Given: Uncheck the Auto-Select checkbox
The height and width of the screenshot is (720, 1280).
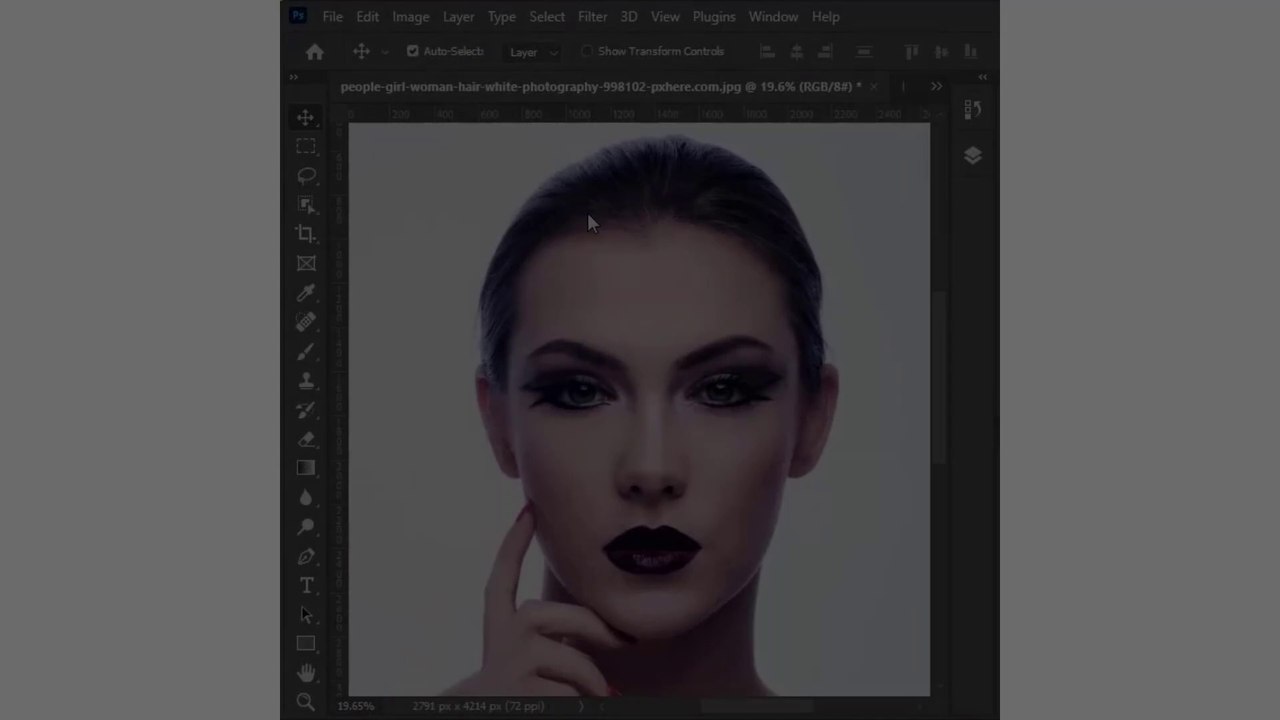Looking at the screenshot, I should (x=413, y=51).
